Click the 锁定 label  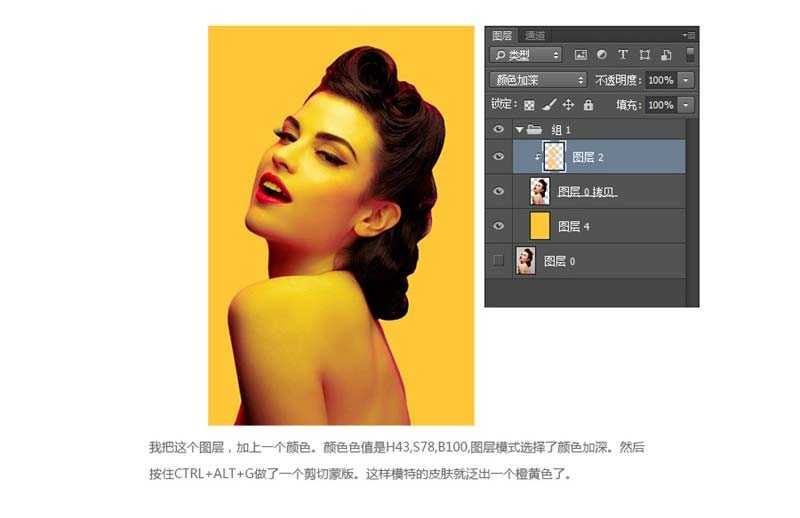[504, 105]
